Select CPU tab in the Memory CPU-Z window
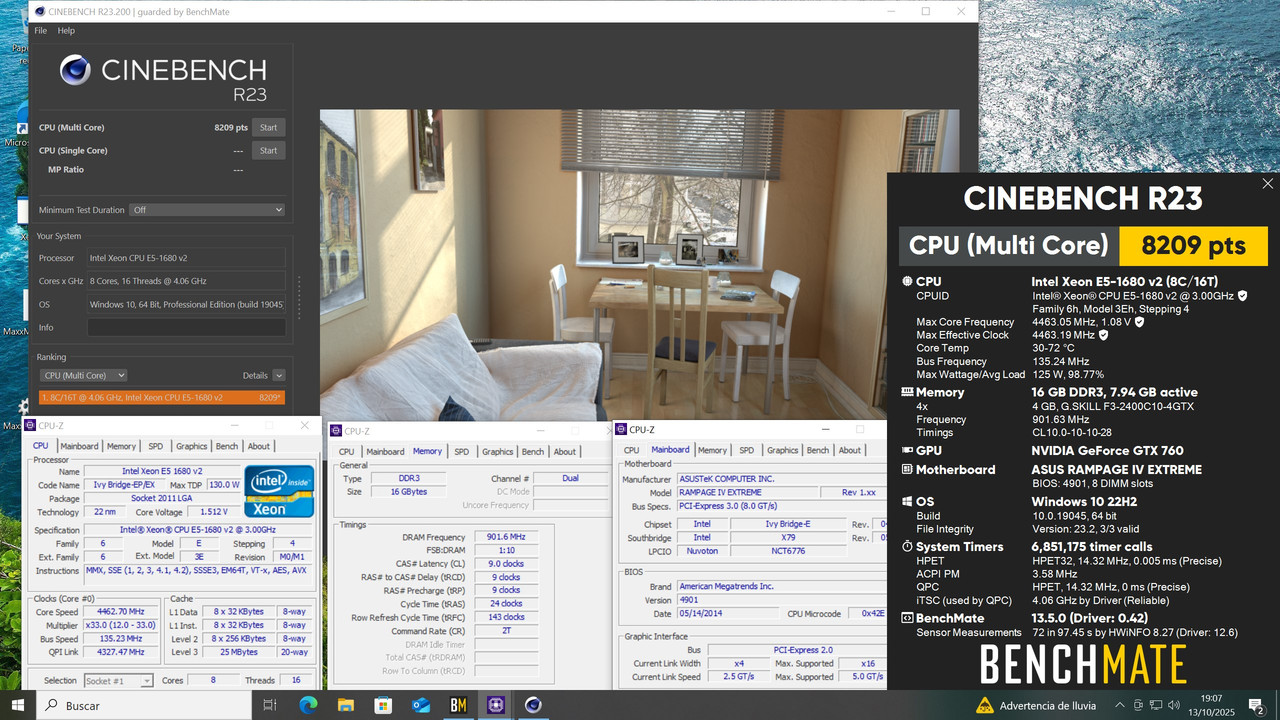Viewport: 1280px width, 720px height. [x=347, y=451]
